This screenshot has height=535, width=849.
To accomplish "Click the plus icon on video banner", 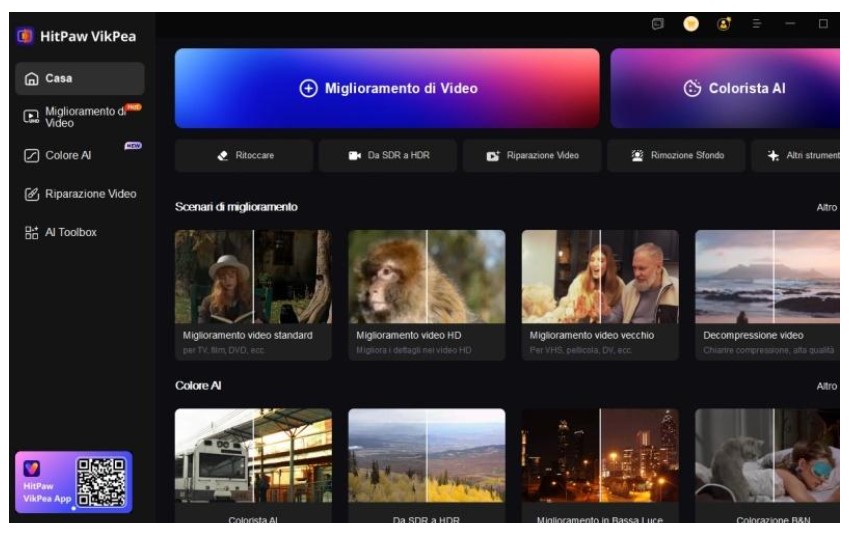I will pyautogui.click(x=309, y=88).
